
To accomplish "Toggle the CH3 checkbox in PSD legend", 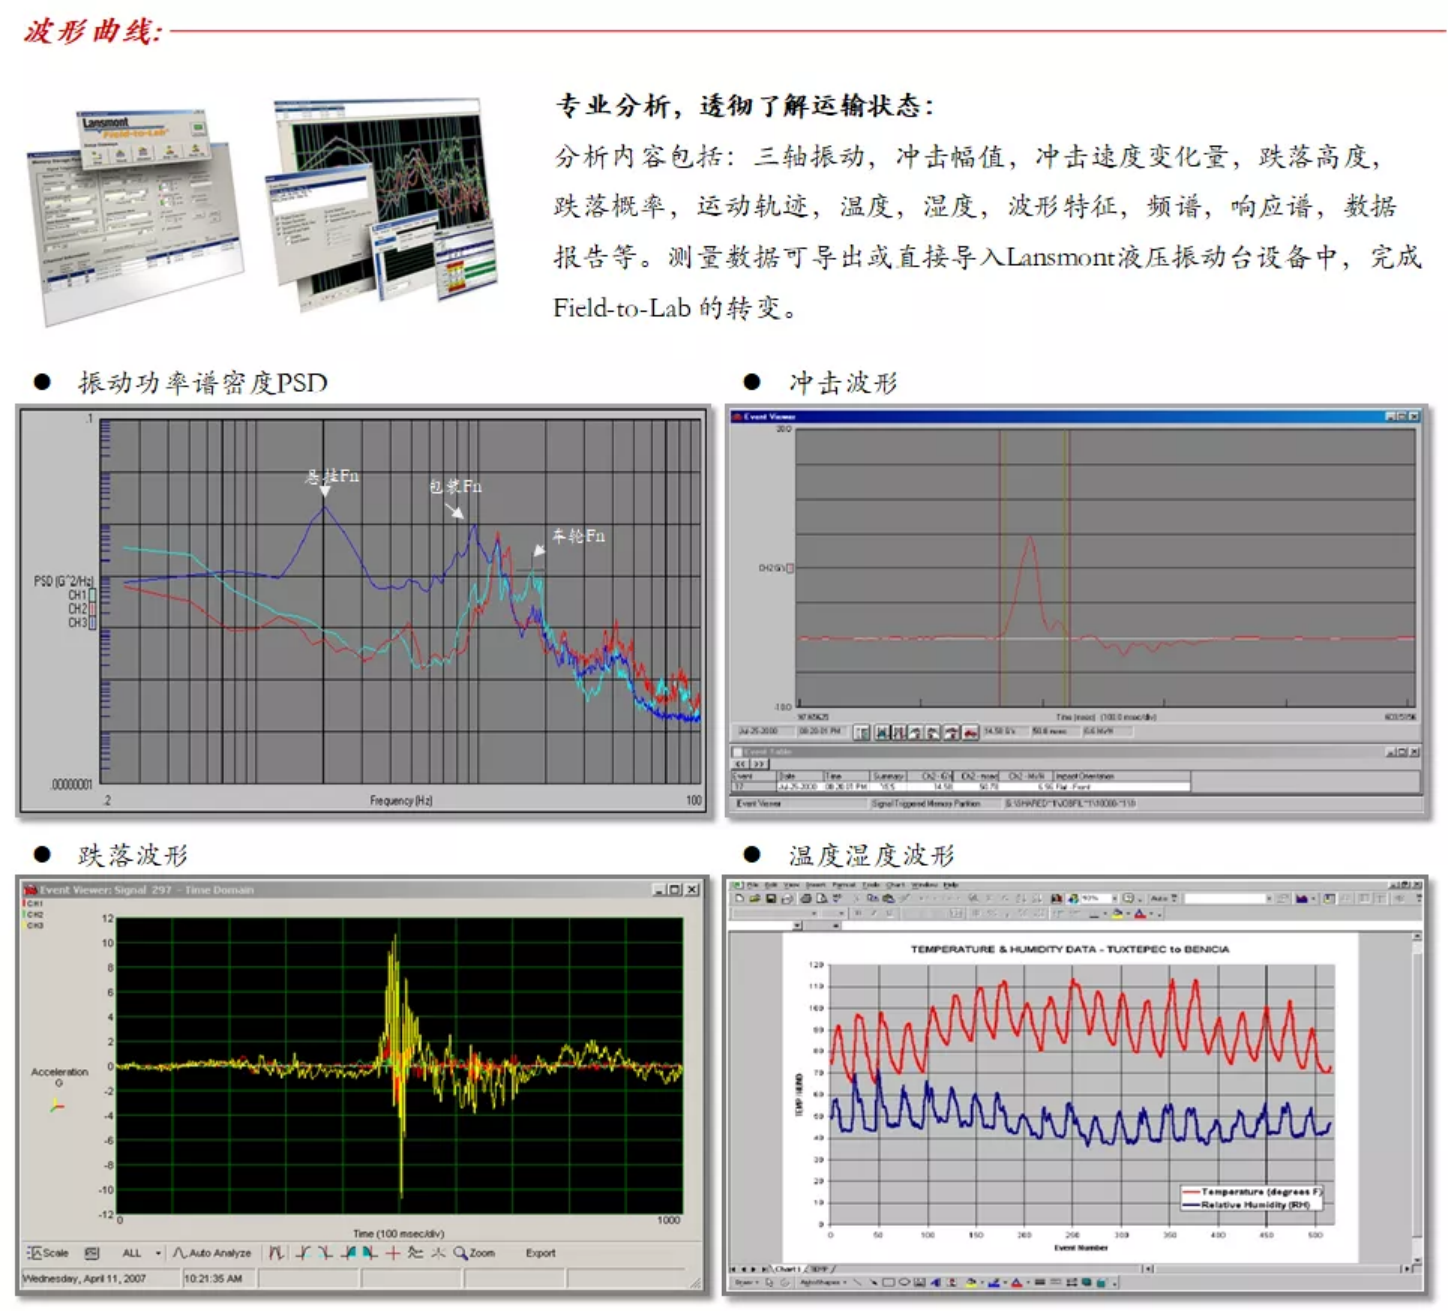I will point(93,623).
